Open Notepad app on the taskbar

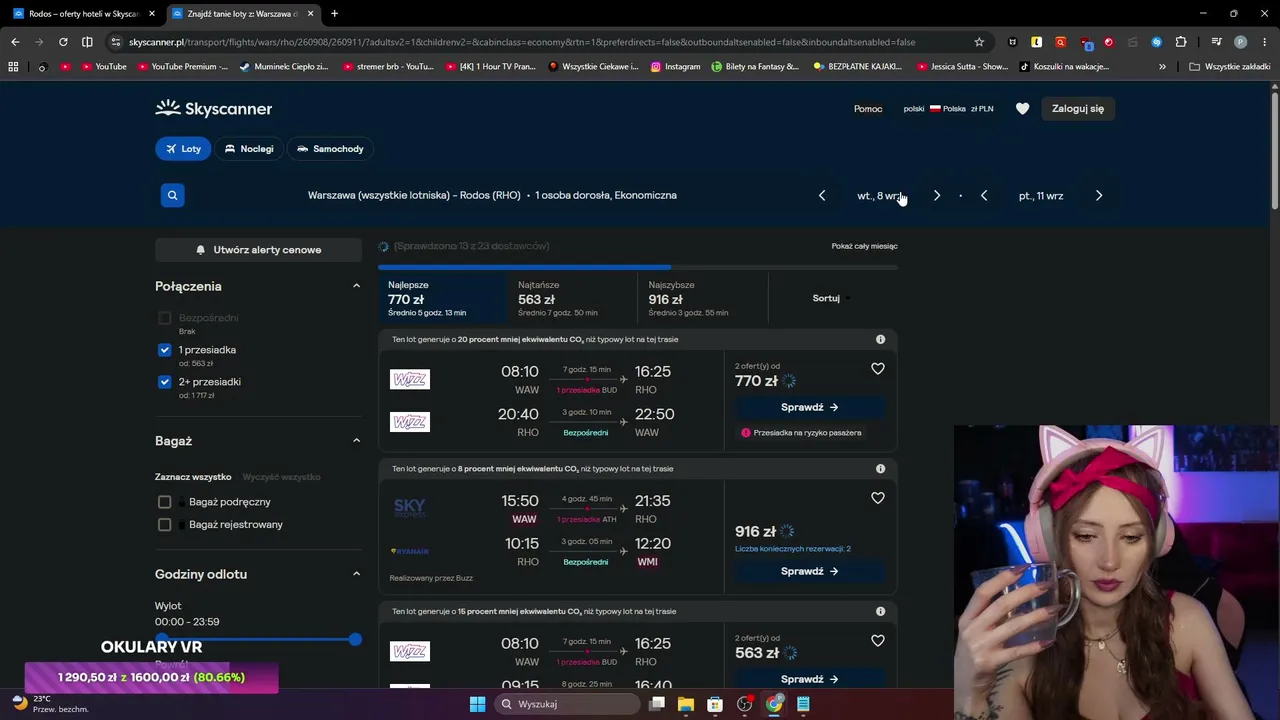point(802,704)
